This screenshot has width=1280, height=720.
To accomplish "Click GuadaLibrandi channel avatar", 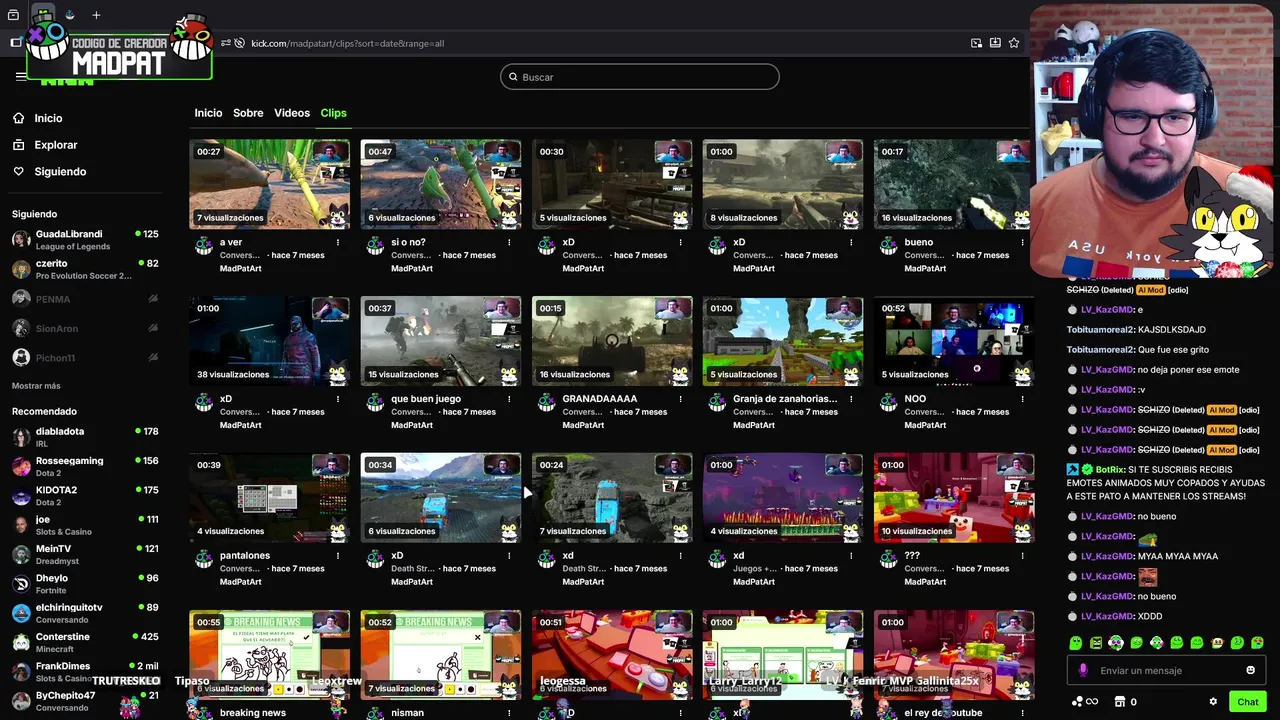I will coord(21,240).
